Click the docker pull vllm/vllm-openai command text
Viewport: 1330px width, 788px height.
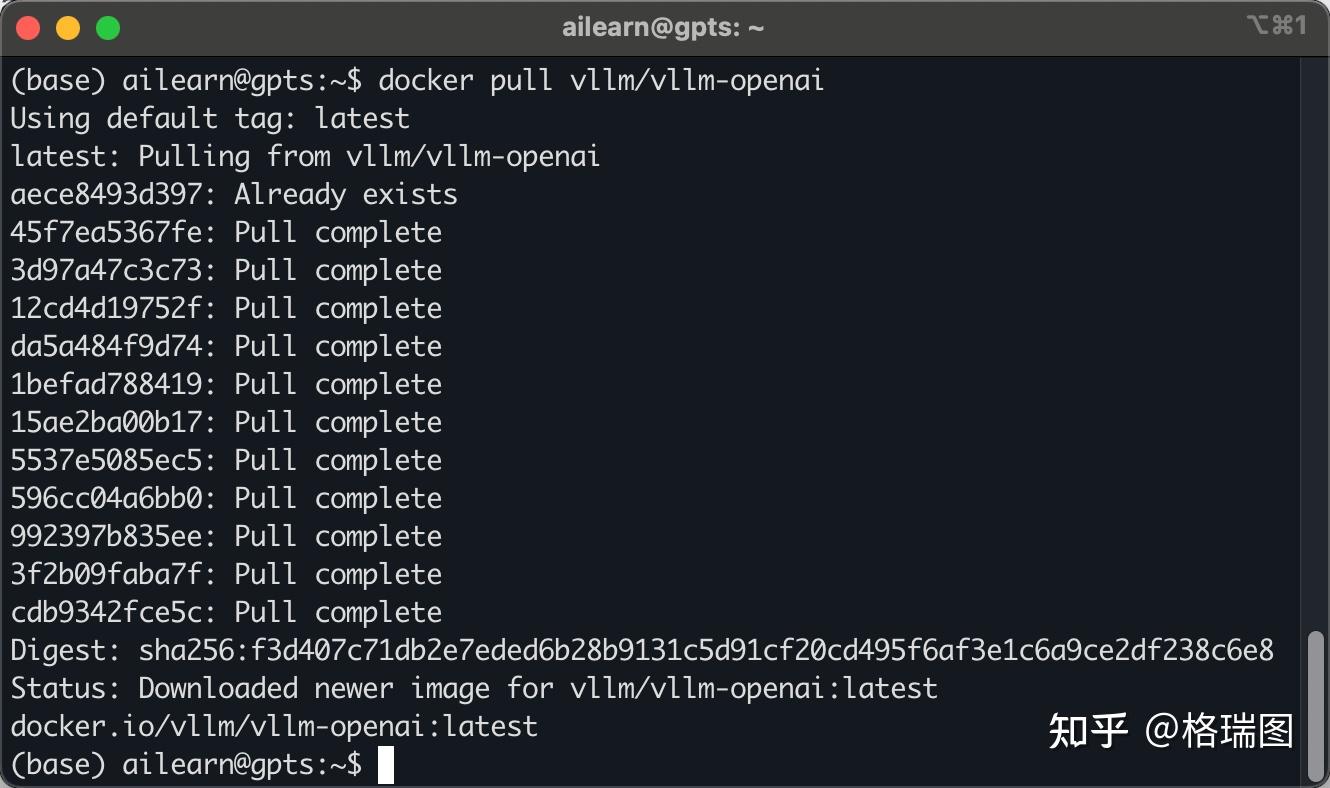(x=600, y=80)
